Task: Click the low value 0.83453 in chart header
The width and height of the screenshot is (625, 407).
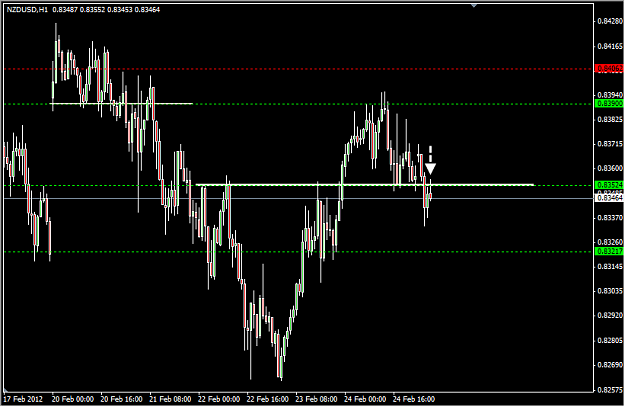Action: pos(120,10)
